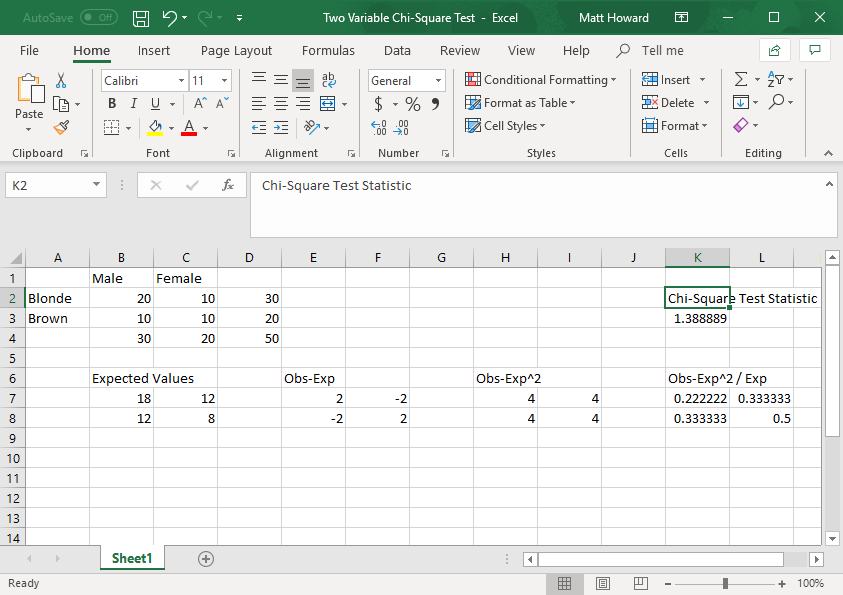Toggle Top Align button
The image size is (843, 595).
pyautogui.click(x=259, y=78)
